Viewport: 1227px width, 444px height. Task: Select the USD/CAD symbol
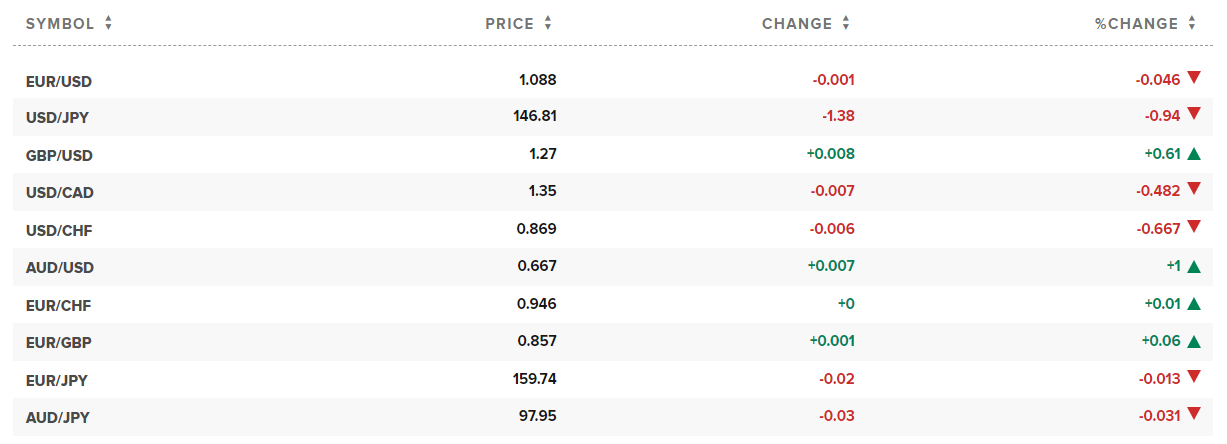pyautogui.click(x=60, y=192)
